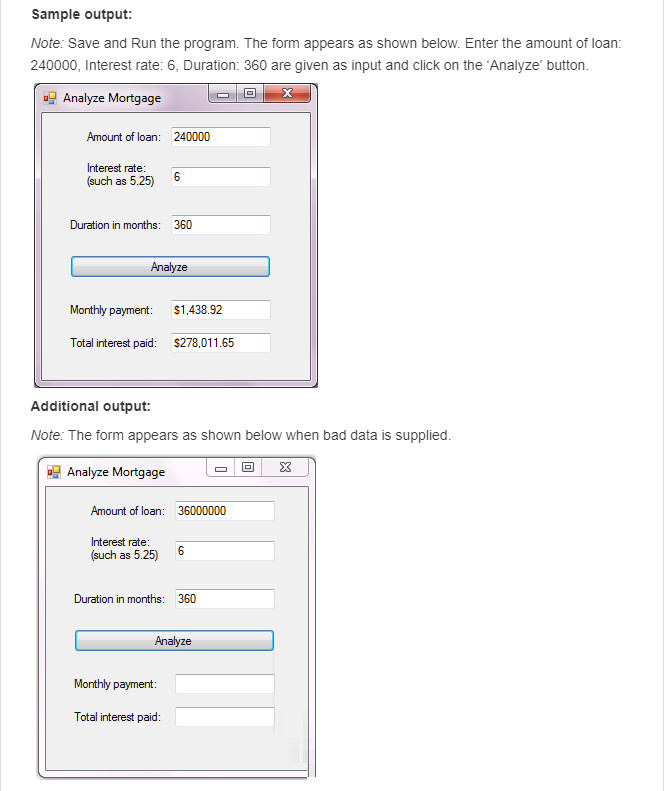Click '(such as 5.25)' label in first form
Screen dimensions: 670x791
(x=121, y=181)
